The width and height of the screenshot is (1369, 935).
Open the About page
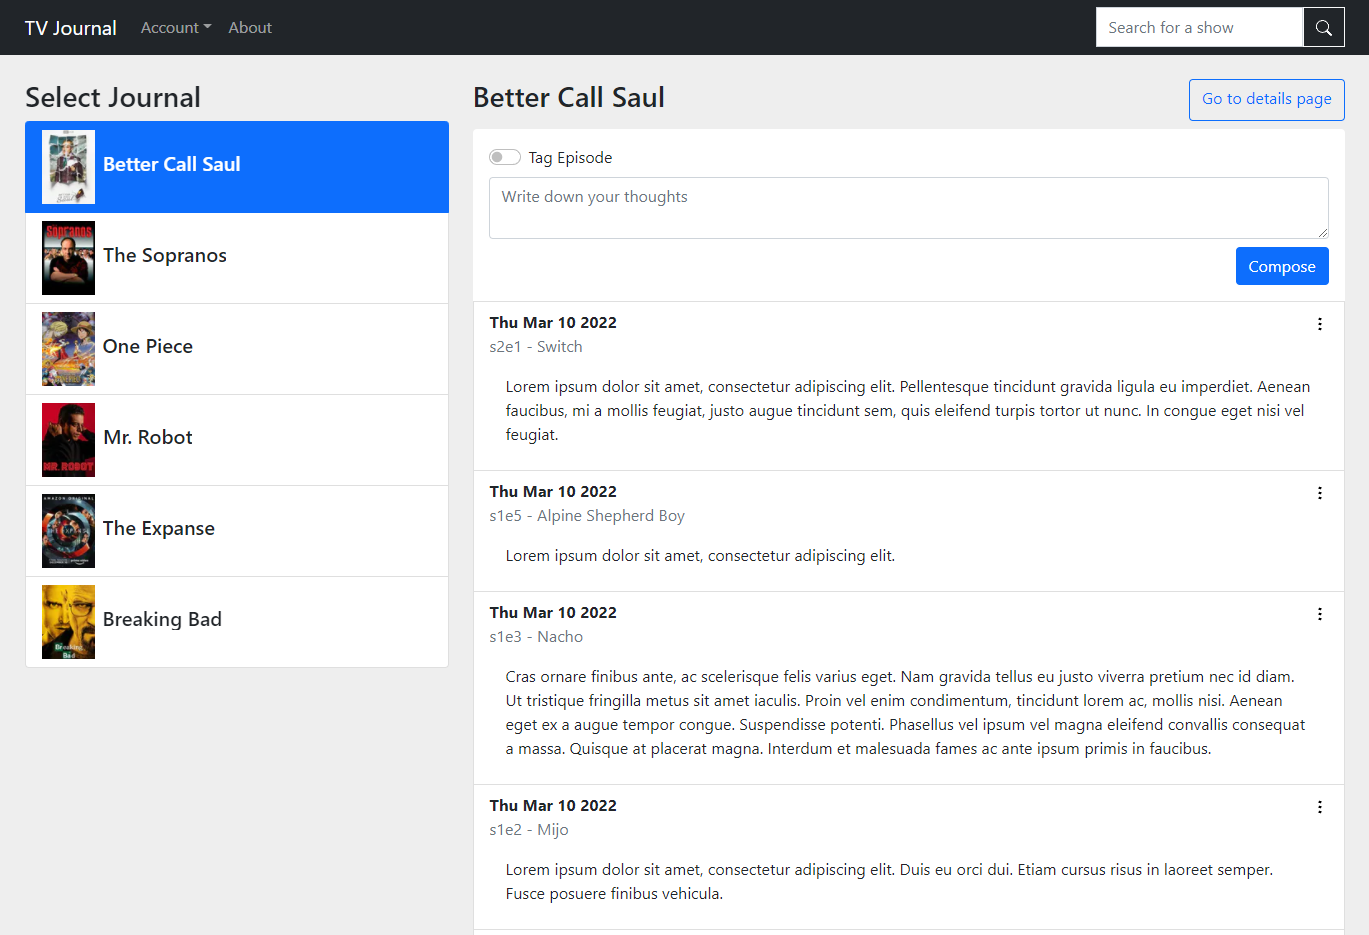249,27
